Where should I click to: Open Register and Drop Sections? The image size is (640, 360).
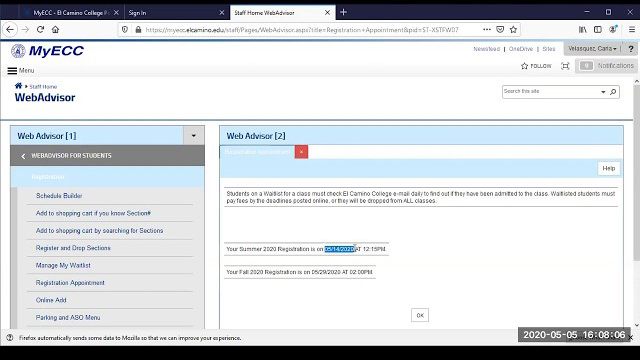73,248
